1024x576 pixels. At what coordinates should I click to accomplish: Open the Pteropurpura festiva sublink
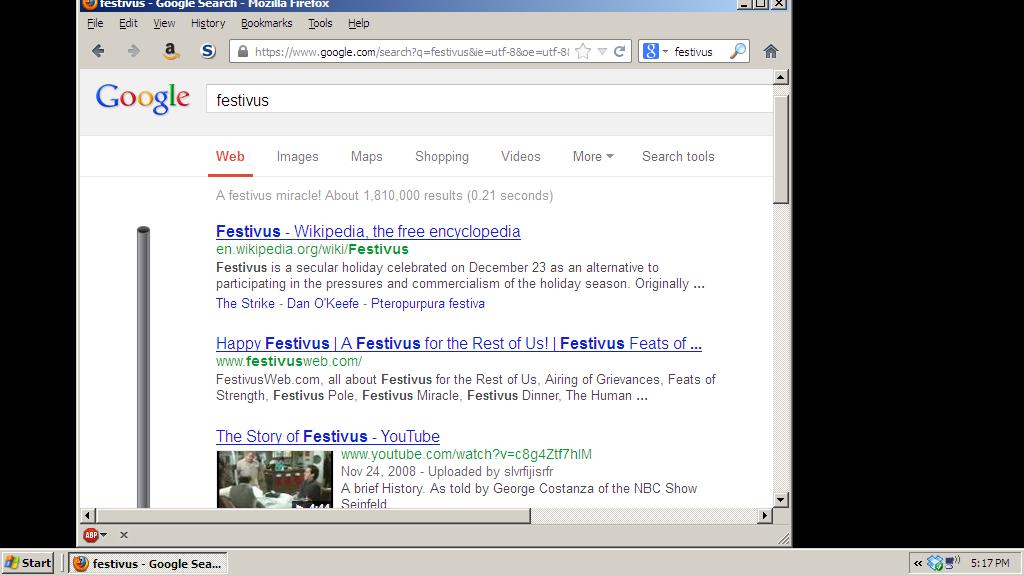428,304
